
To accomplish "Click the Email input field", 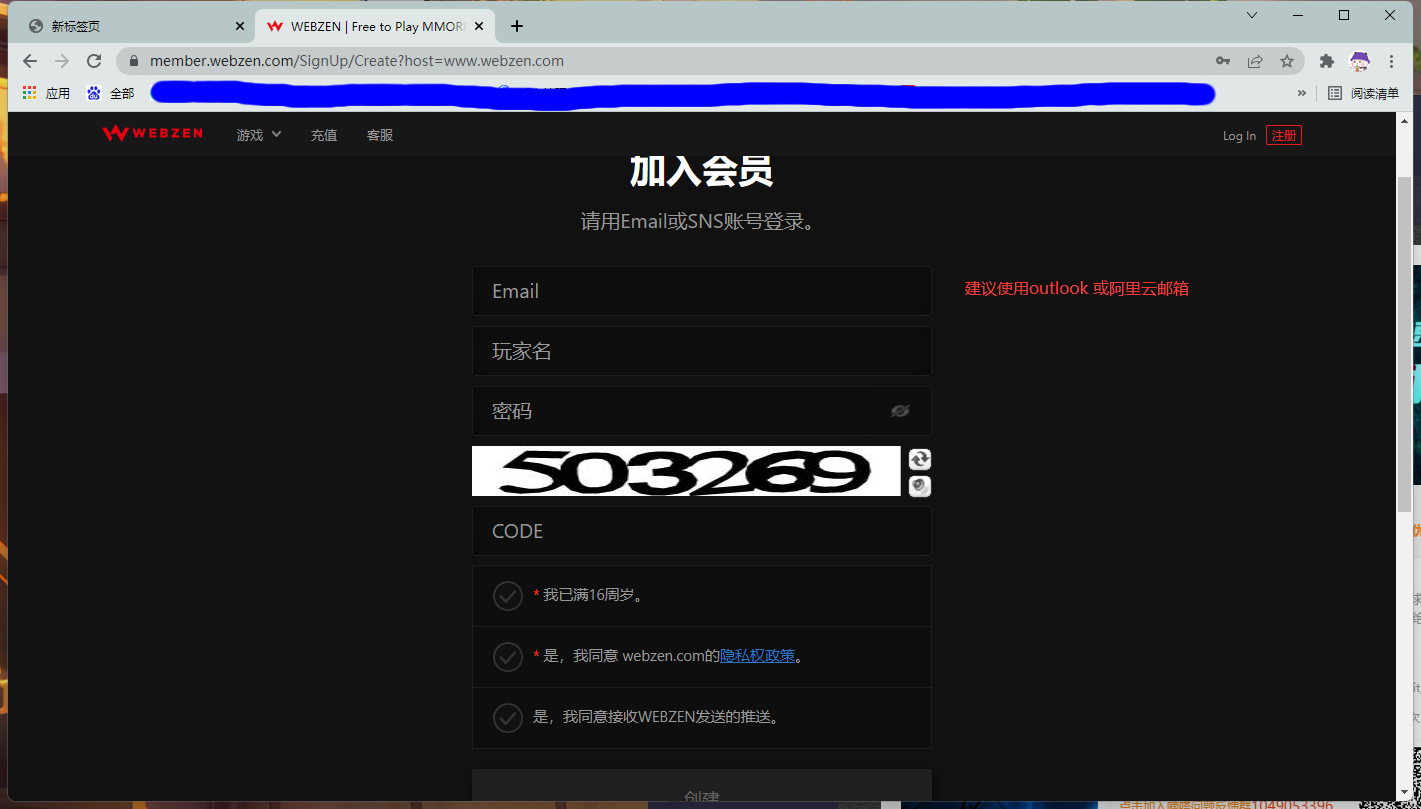I will (701, 291).
